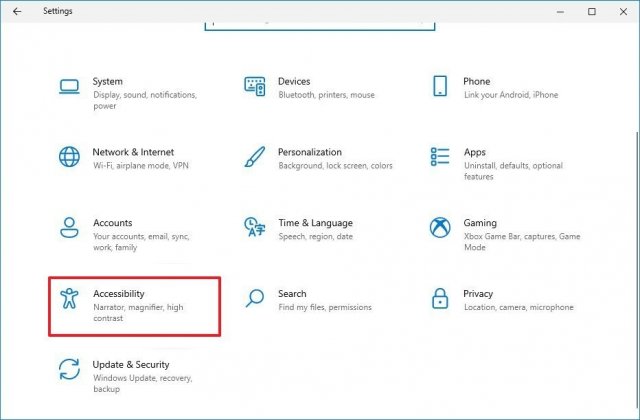Open the Gaming settings category label
640x420 pixels.
coord(480,223)
